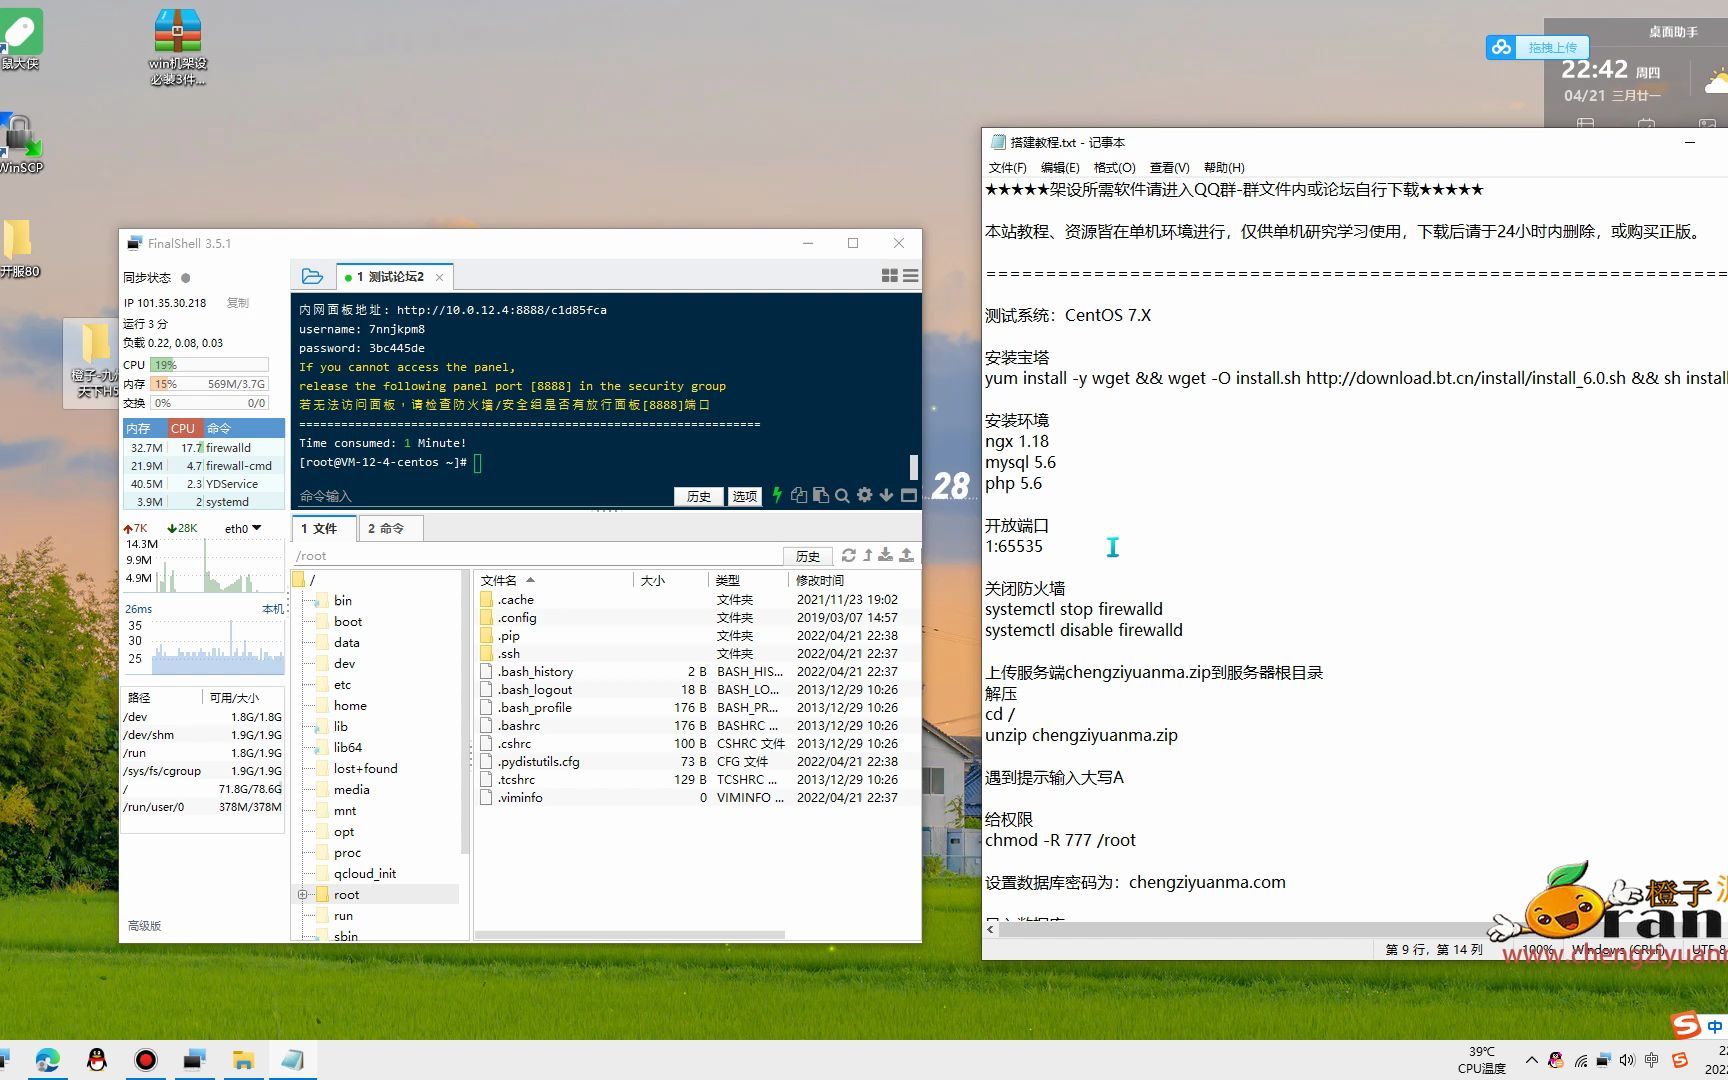Screen dimensions: 1728x1080
Task: Close the 测试论坛2 session tab
Action: point(439,277)
